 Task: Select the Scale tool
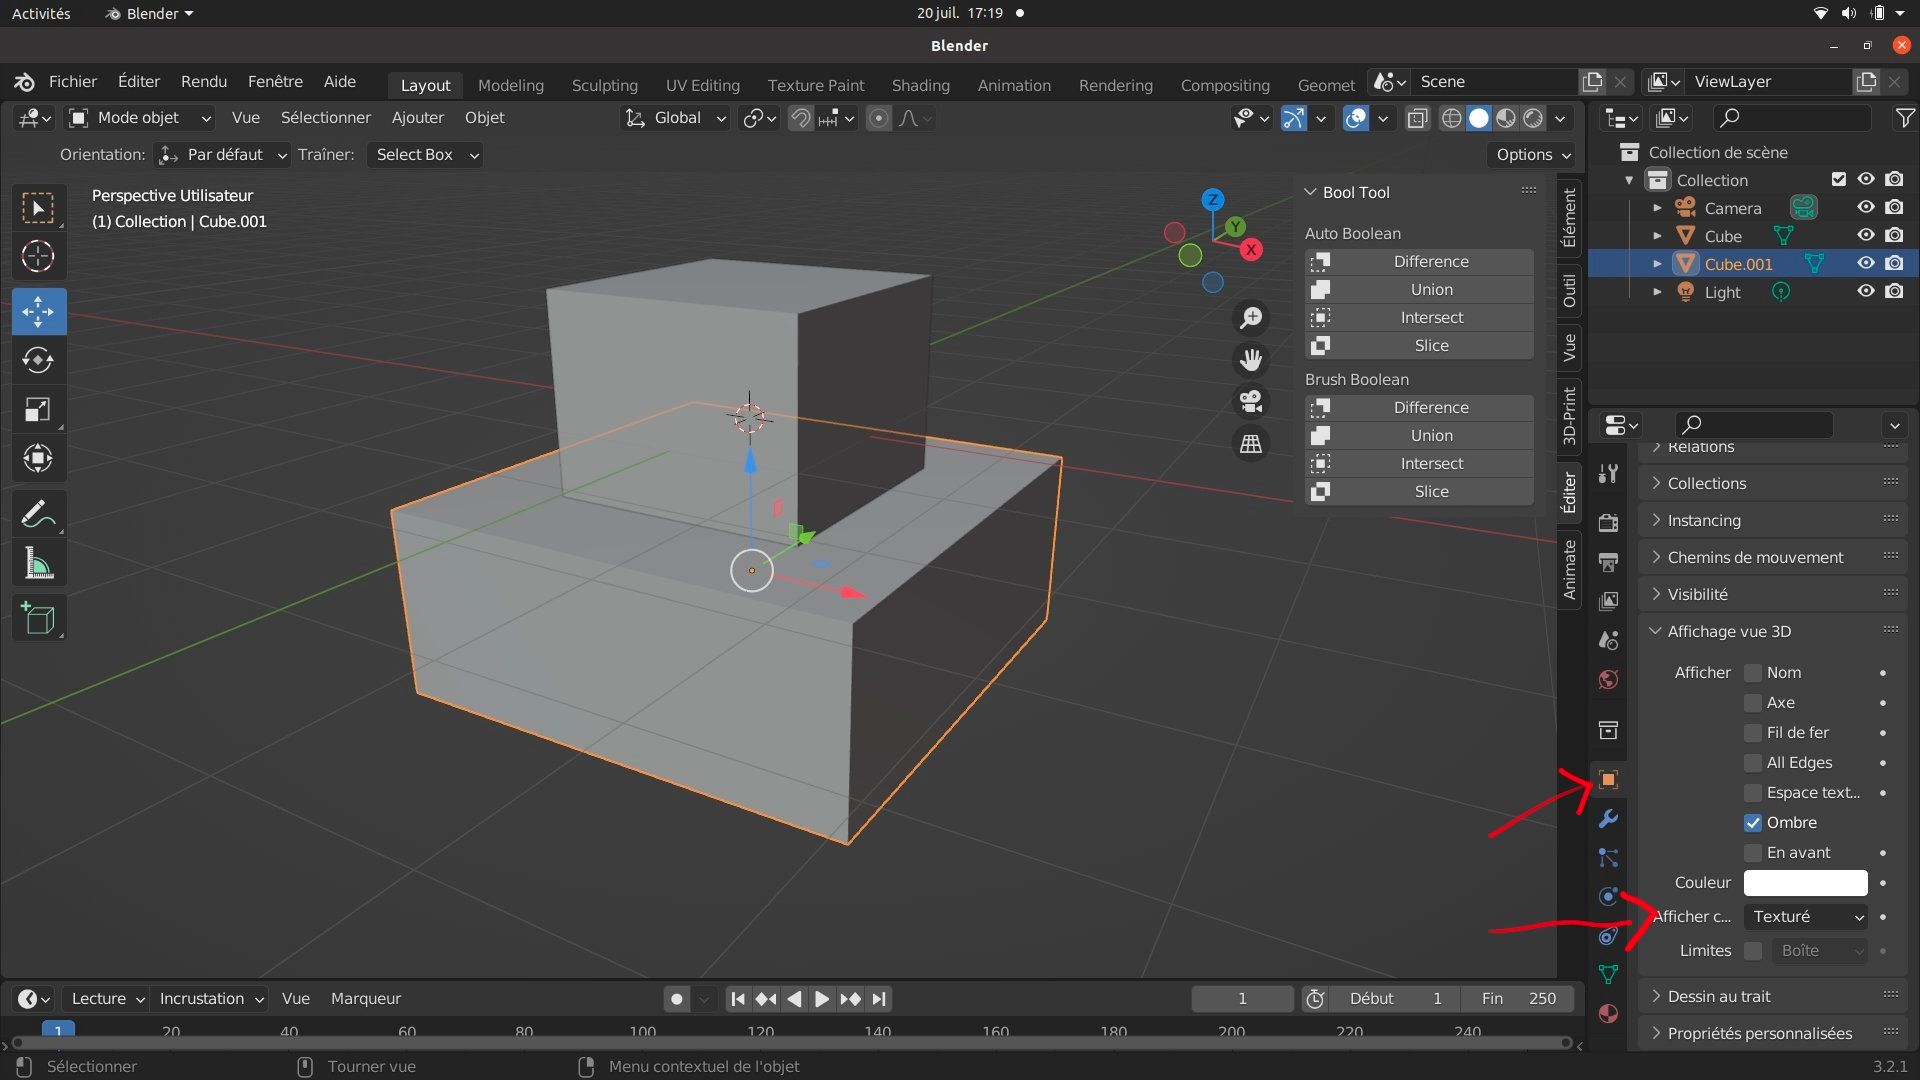[x=38, y=410]
